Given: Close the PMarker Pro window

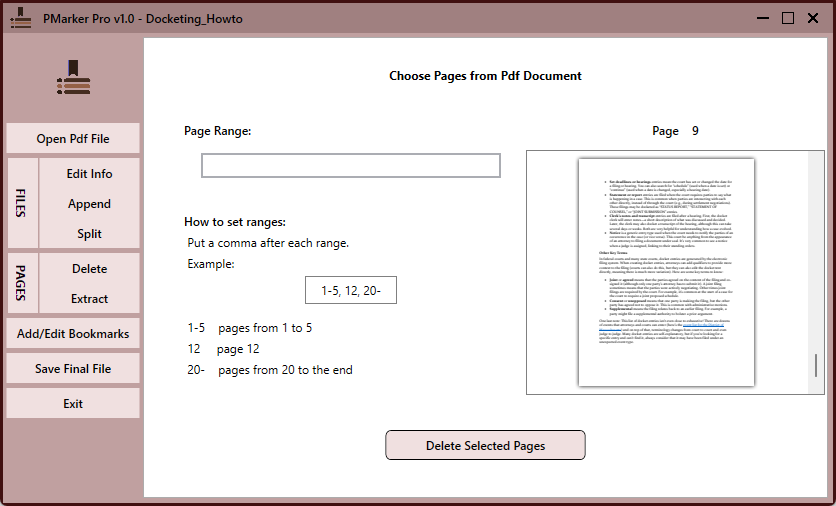Looking at the screenshot, I should 813,18.
